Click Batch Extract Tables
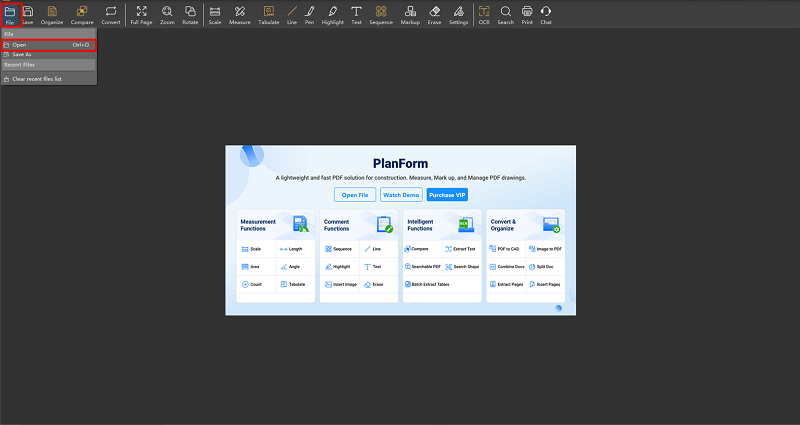This screenshot has width=800, height=425. coord(427,285)
